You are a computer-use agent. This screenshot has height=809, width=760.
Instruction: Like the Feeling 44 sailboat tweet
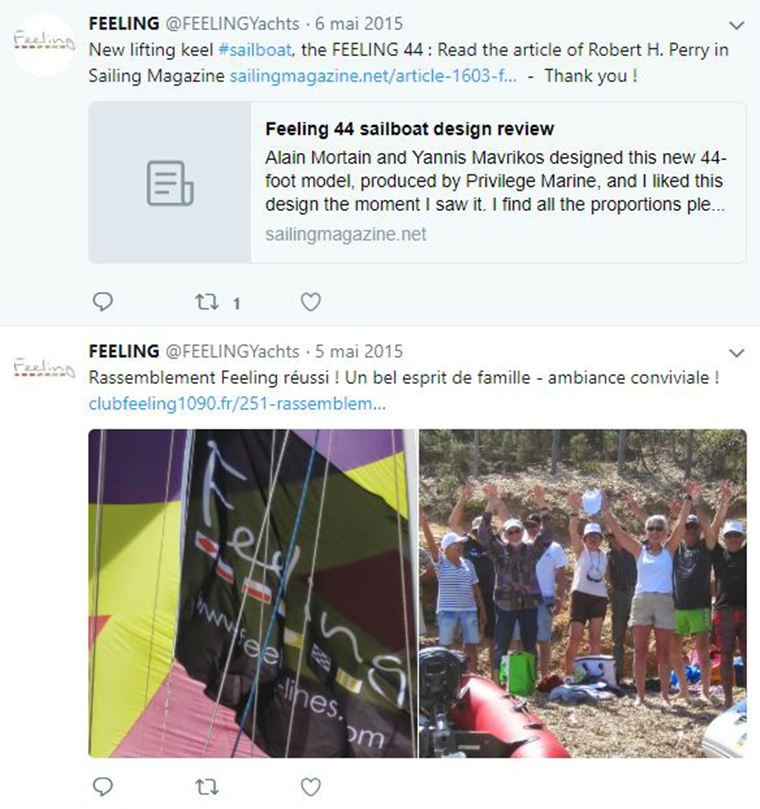311,301
